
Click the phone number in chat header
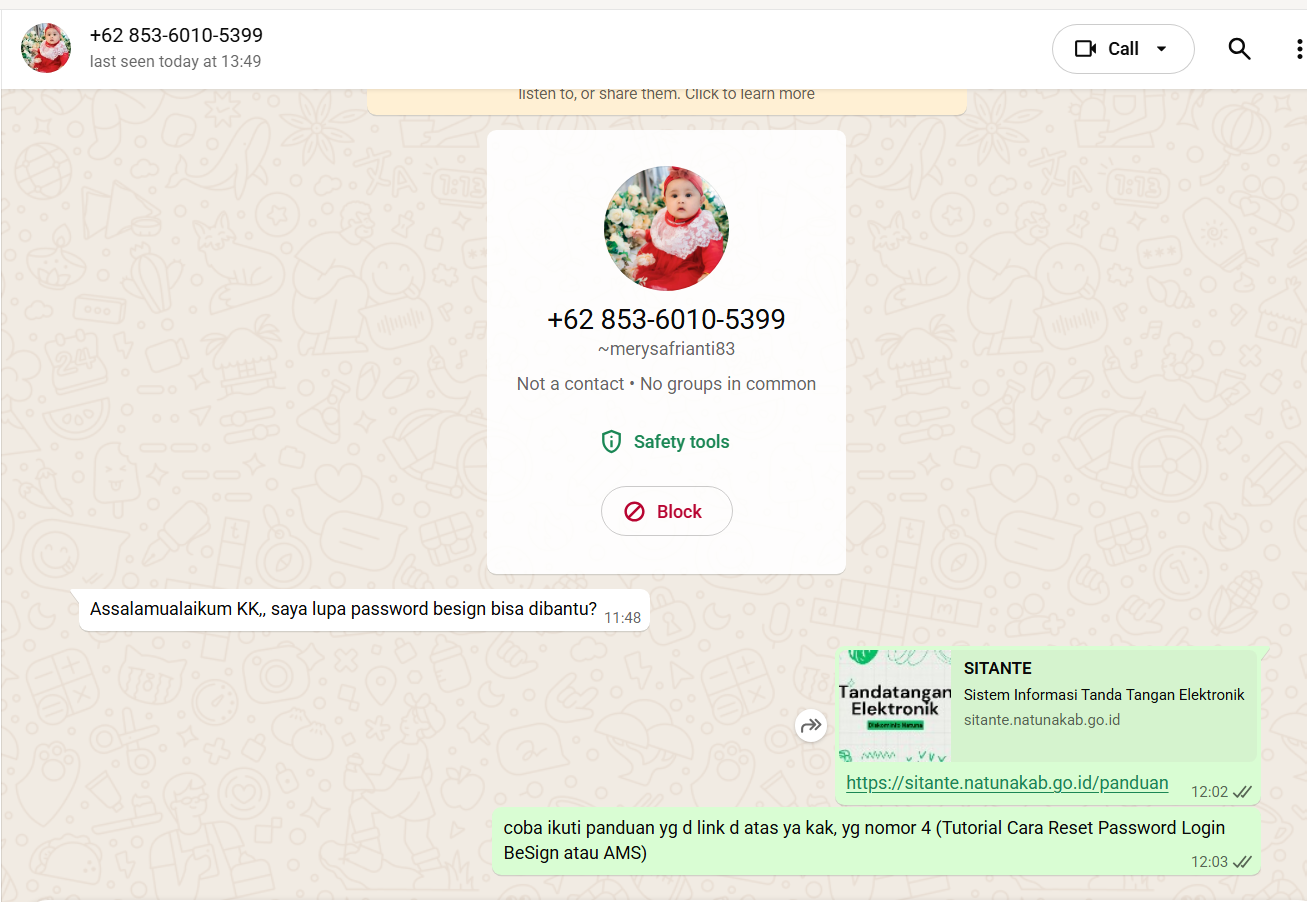176,36
